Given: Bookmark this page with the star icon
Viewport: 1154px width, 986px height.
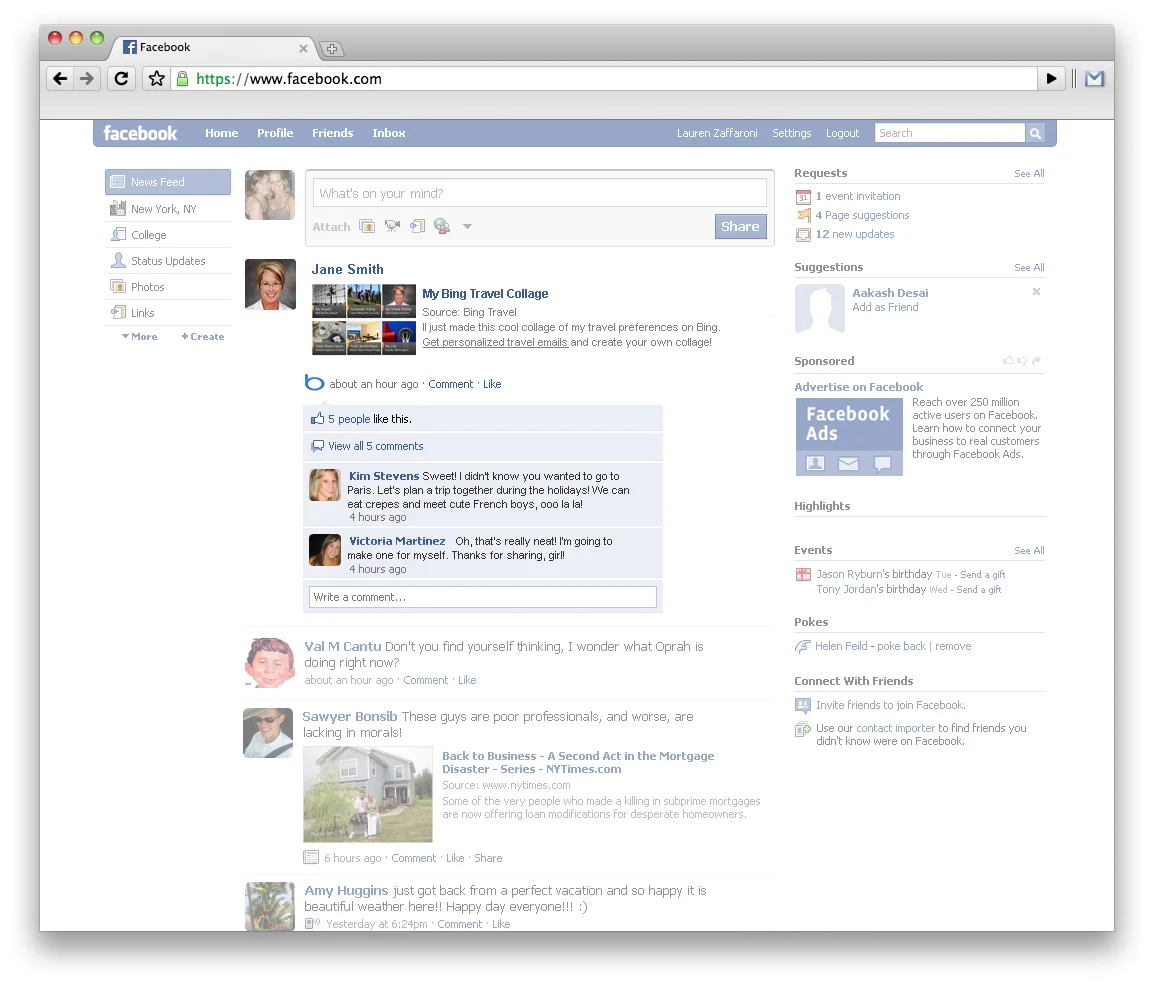Looking at the screenshot, I should (x=157, y=79).
